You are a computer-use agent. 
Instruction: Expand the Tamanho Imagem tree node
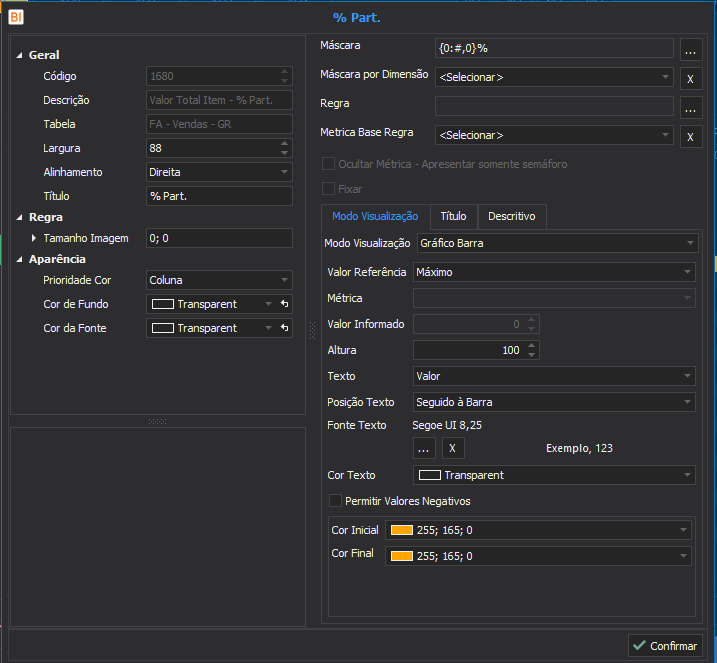pyautogui.click(x=34, y=238)
